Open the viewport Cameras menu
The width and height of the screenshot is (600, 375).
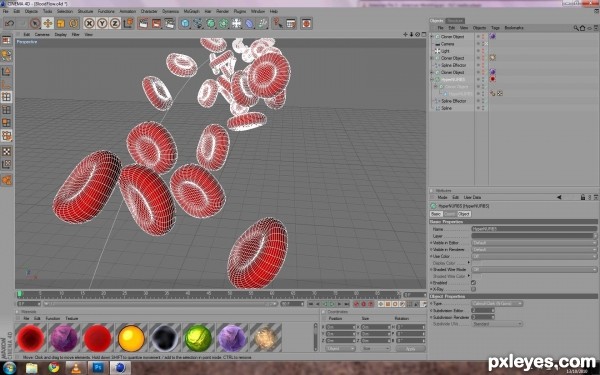42,34
